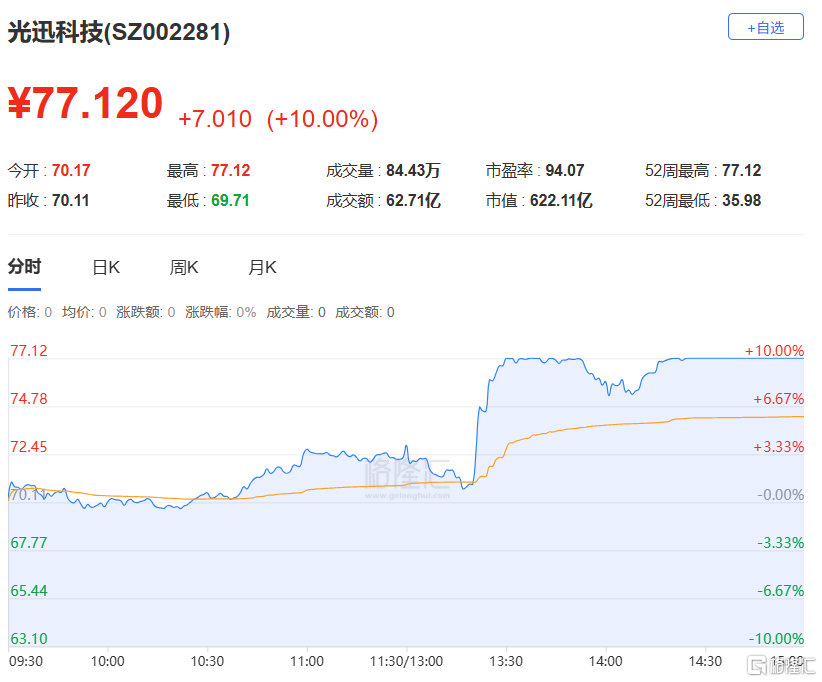Switch to the 日K tab

(x=106, y=268)
